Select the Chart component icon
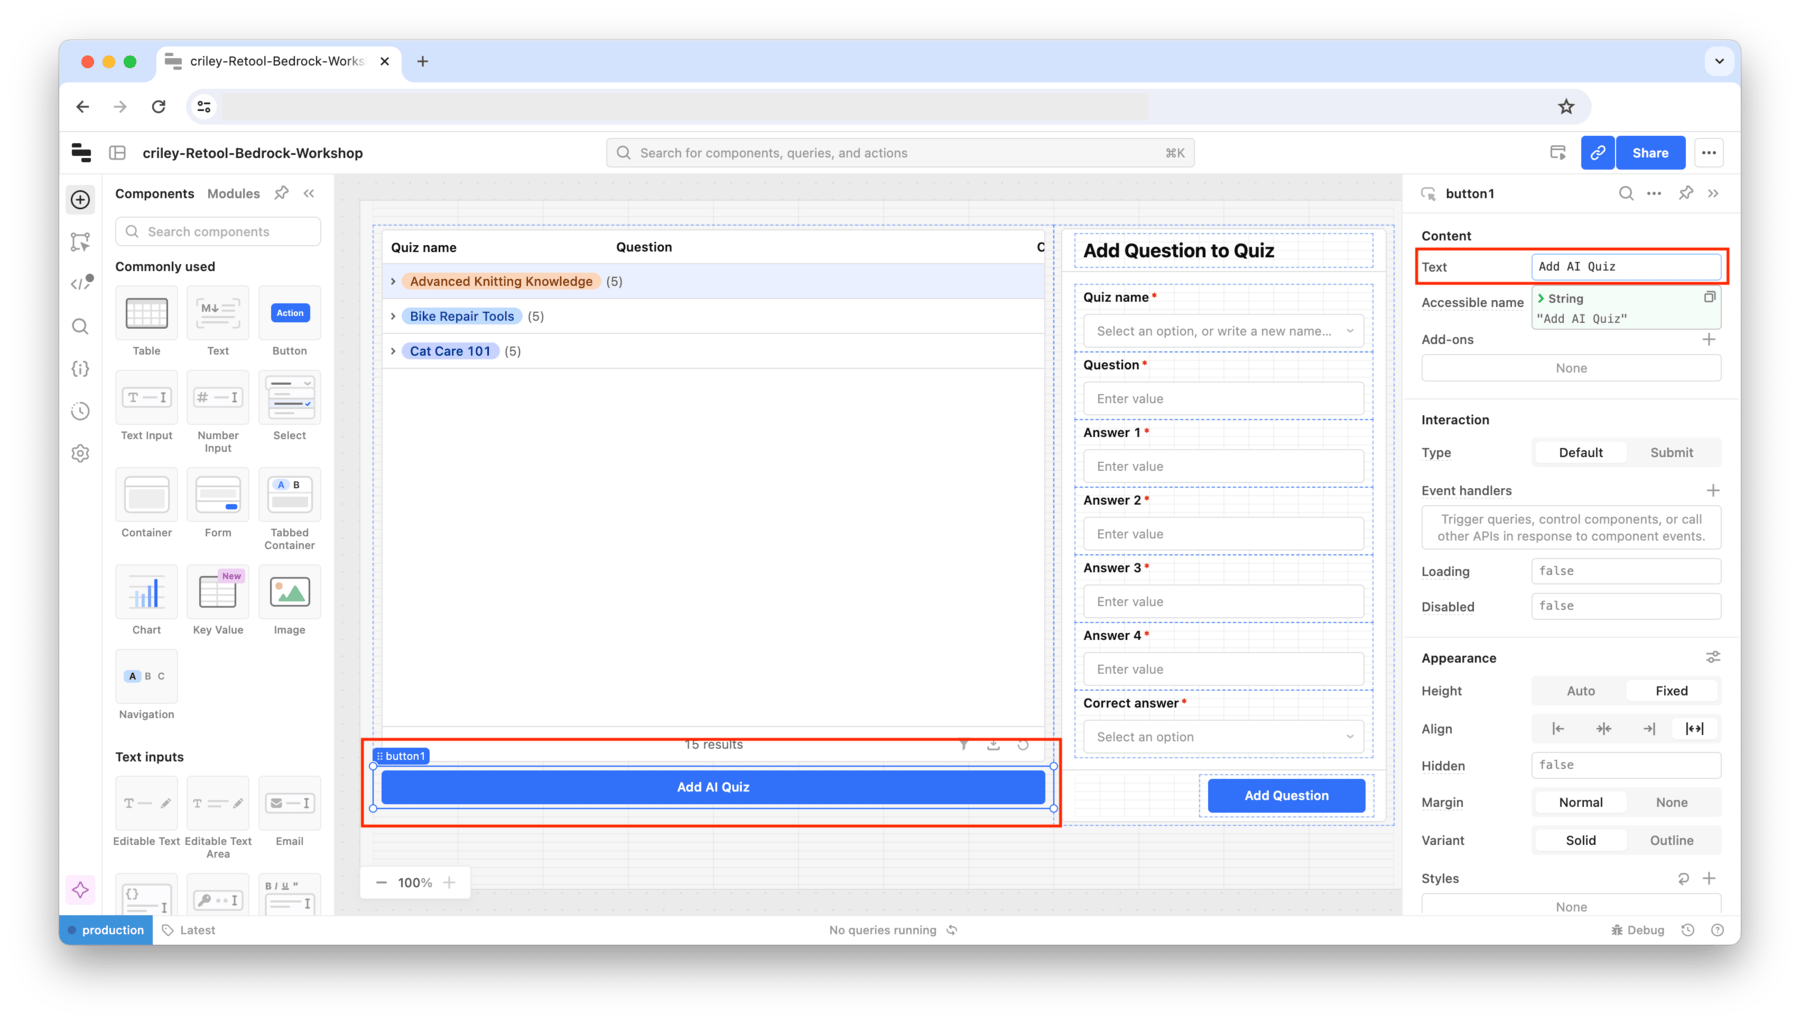 (x=147, y=593)
